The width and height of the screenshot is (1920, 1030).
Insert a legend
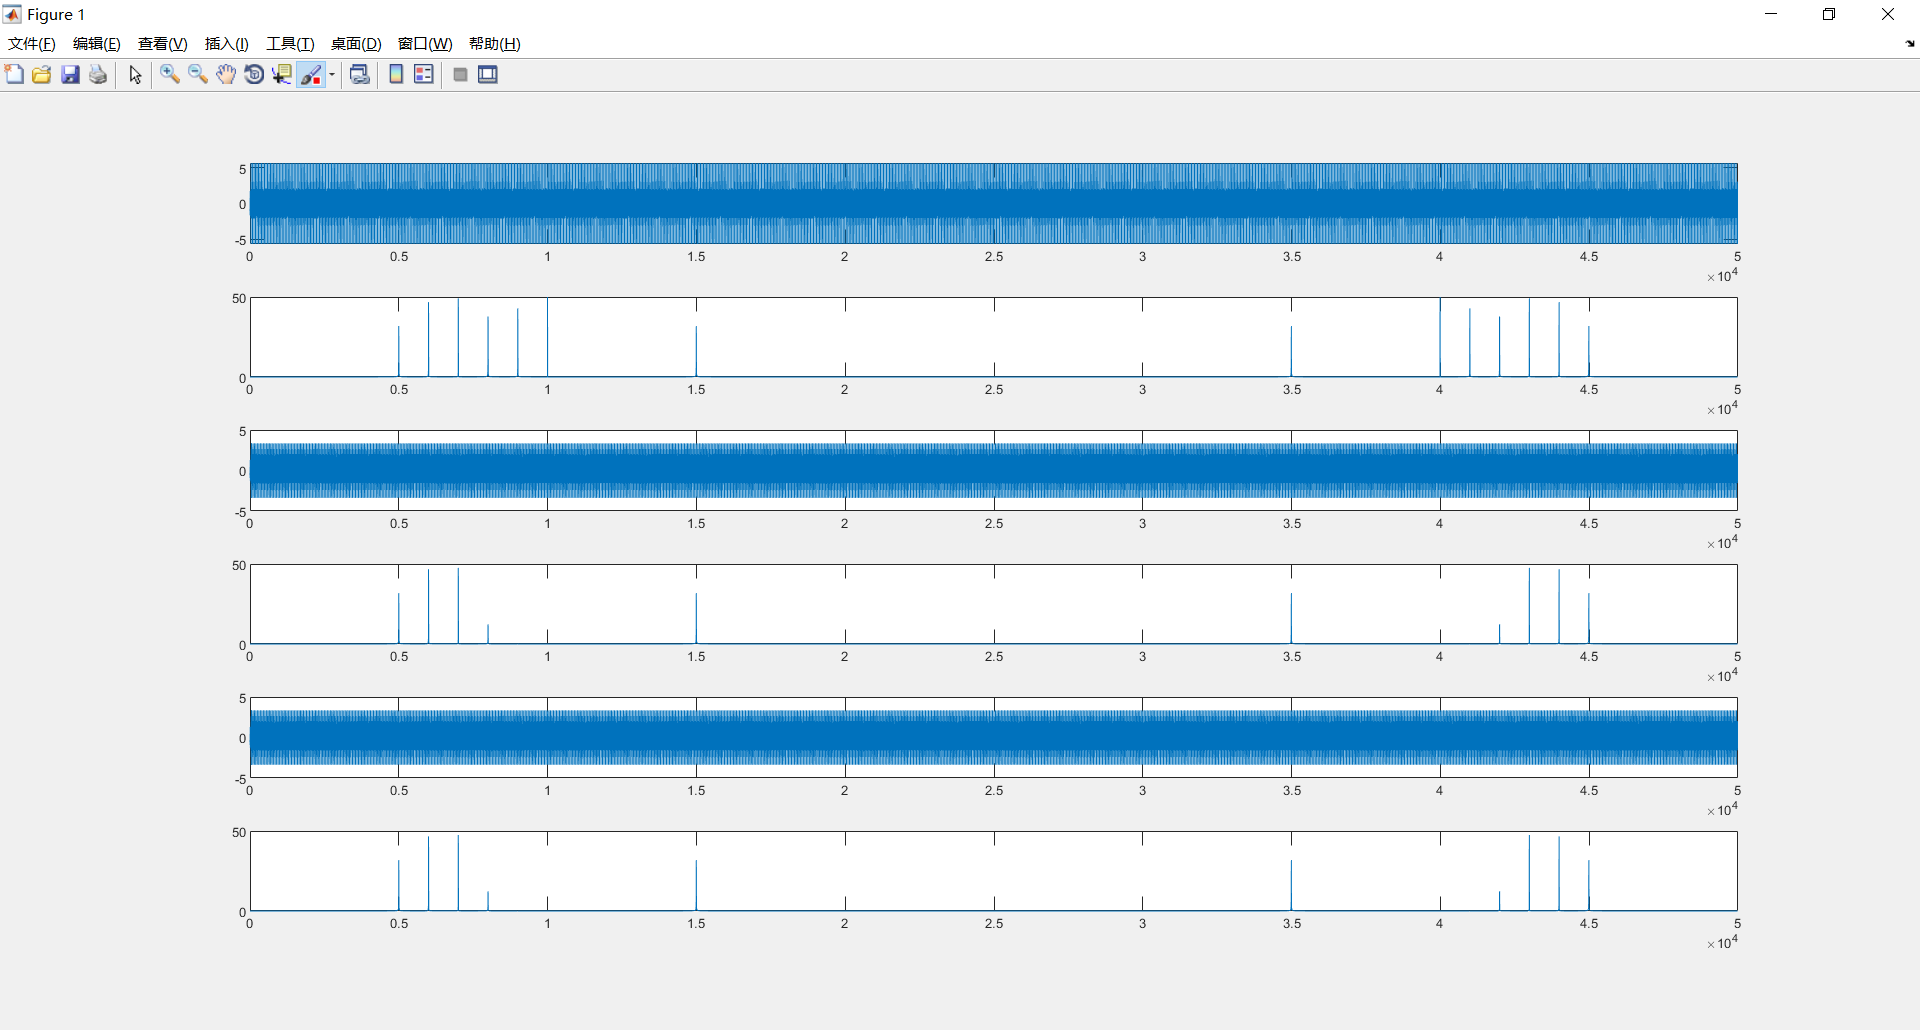423,74
